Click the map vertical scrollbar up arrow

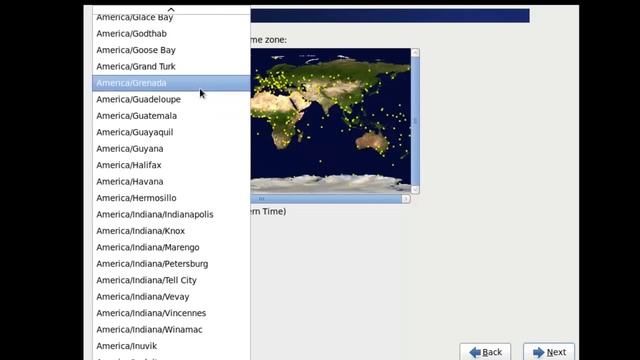(x=415, y=53)
